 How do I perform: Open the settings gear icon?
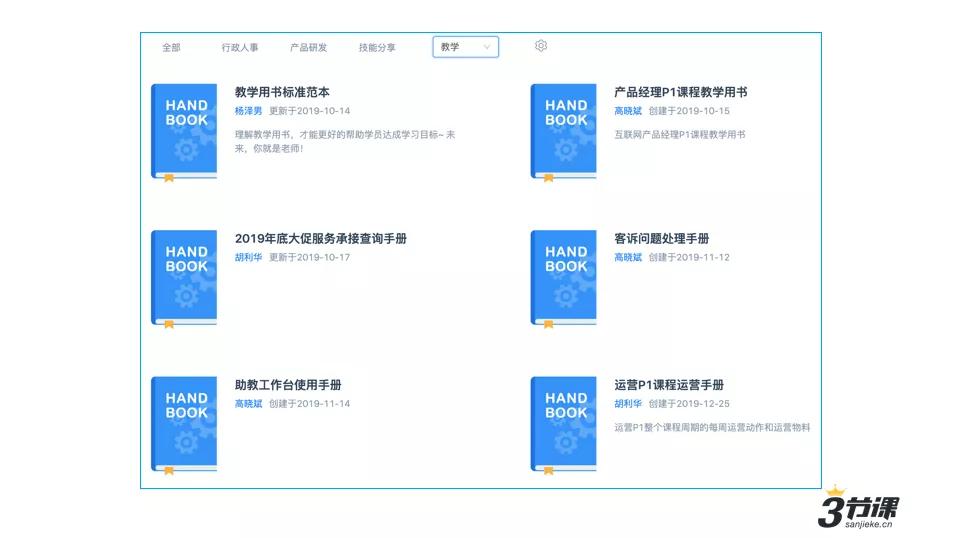(541, 46)
